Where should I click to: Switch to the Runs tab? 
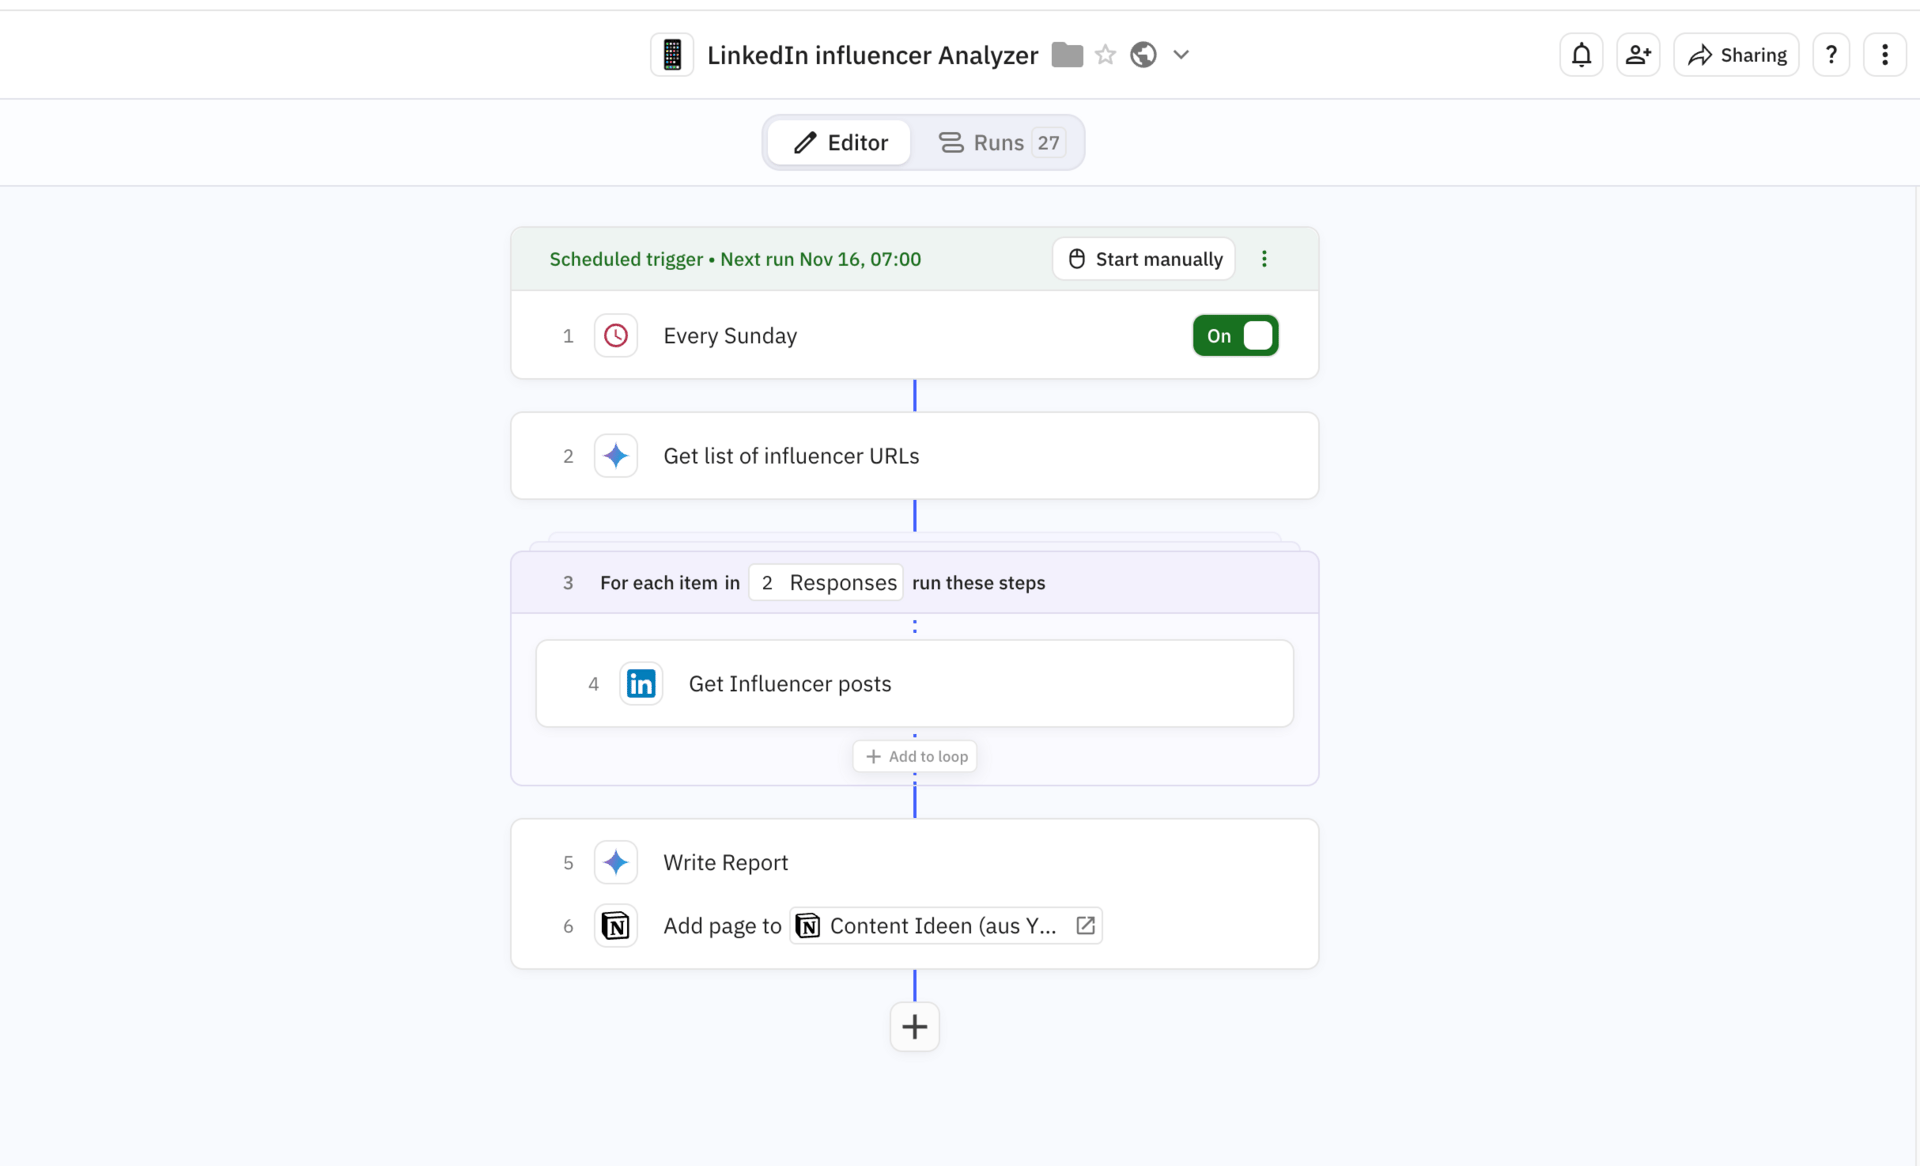[x=999, y=143]
